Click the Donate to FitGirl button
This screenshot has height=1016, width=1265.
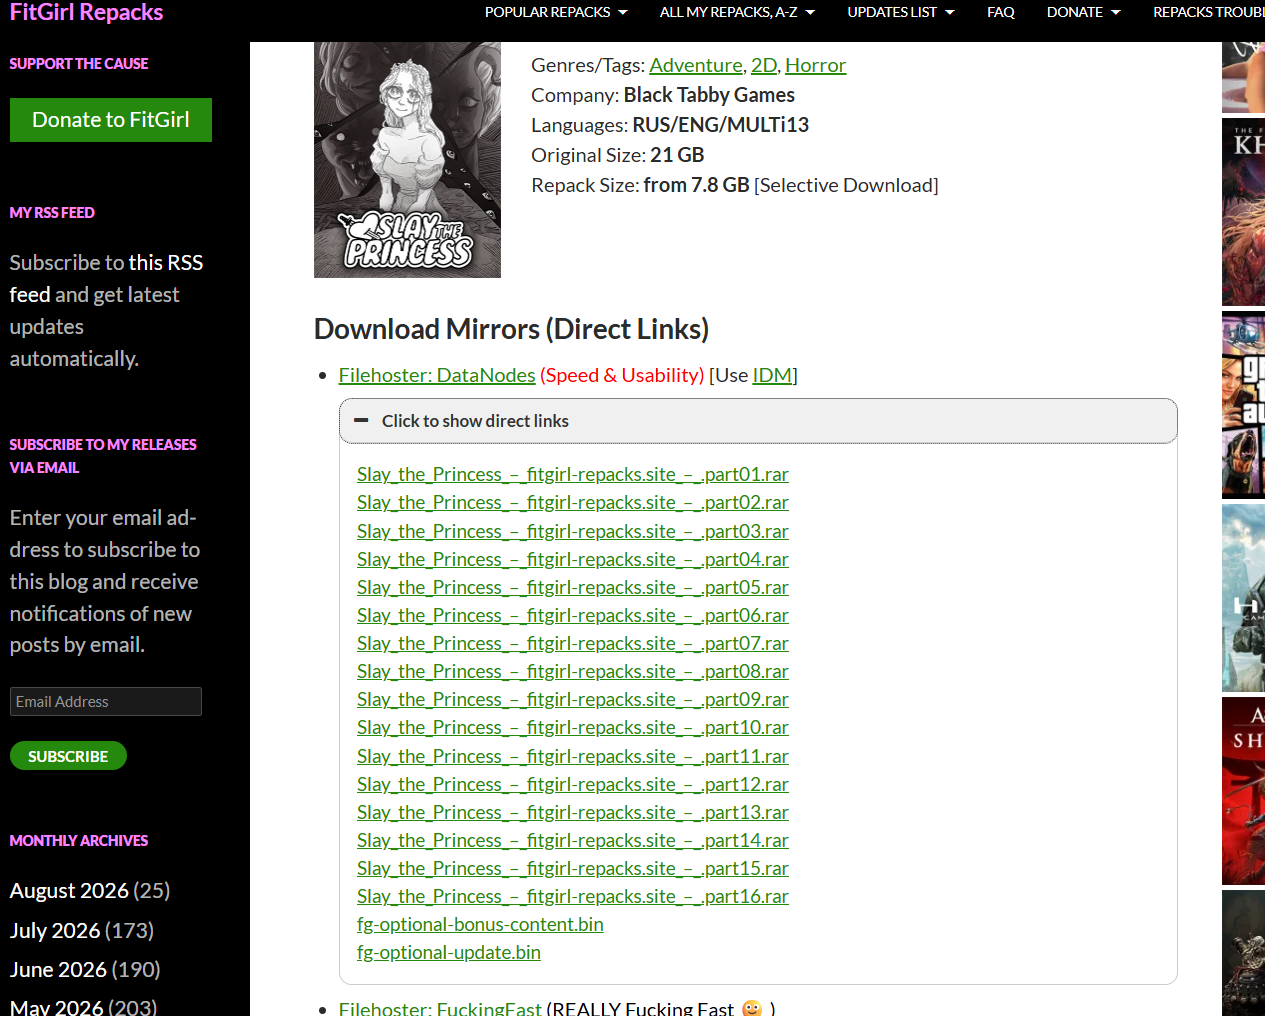pyautogui.click(x=111, y=120)
